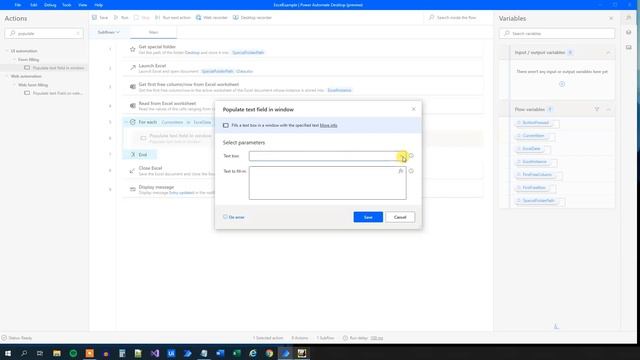640x360 pixels.
Task: Select the Close Excel action row
Action: [x=302, y=171]
